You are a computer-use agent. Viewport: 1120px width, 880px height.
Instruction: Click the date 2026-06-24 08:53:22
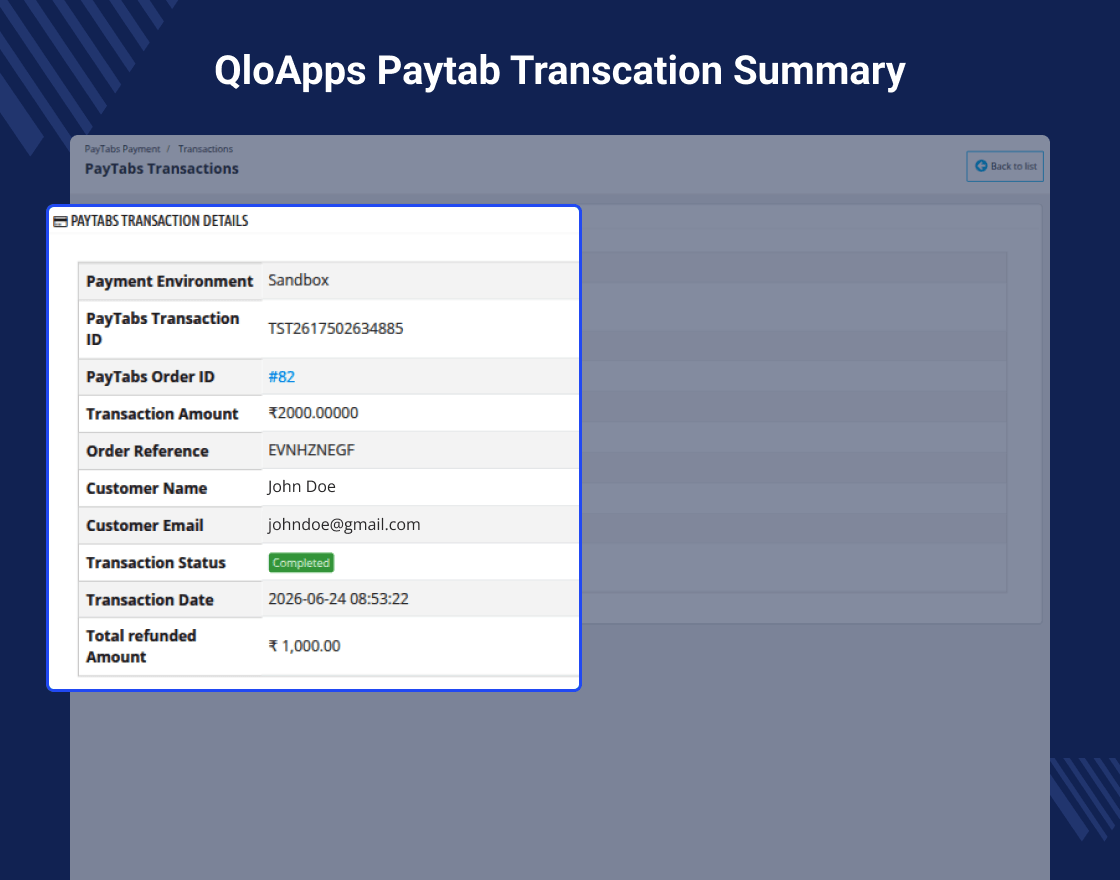(x=338, y=599)
